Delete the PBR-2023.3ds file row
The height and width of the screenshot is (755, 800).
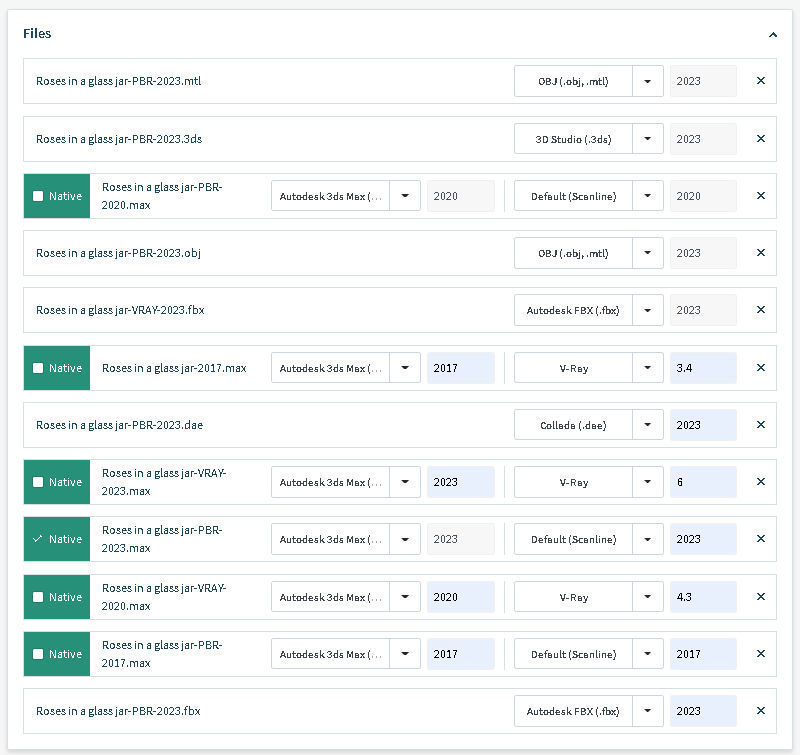coord(760,139)
